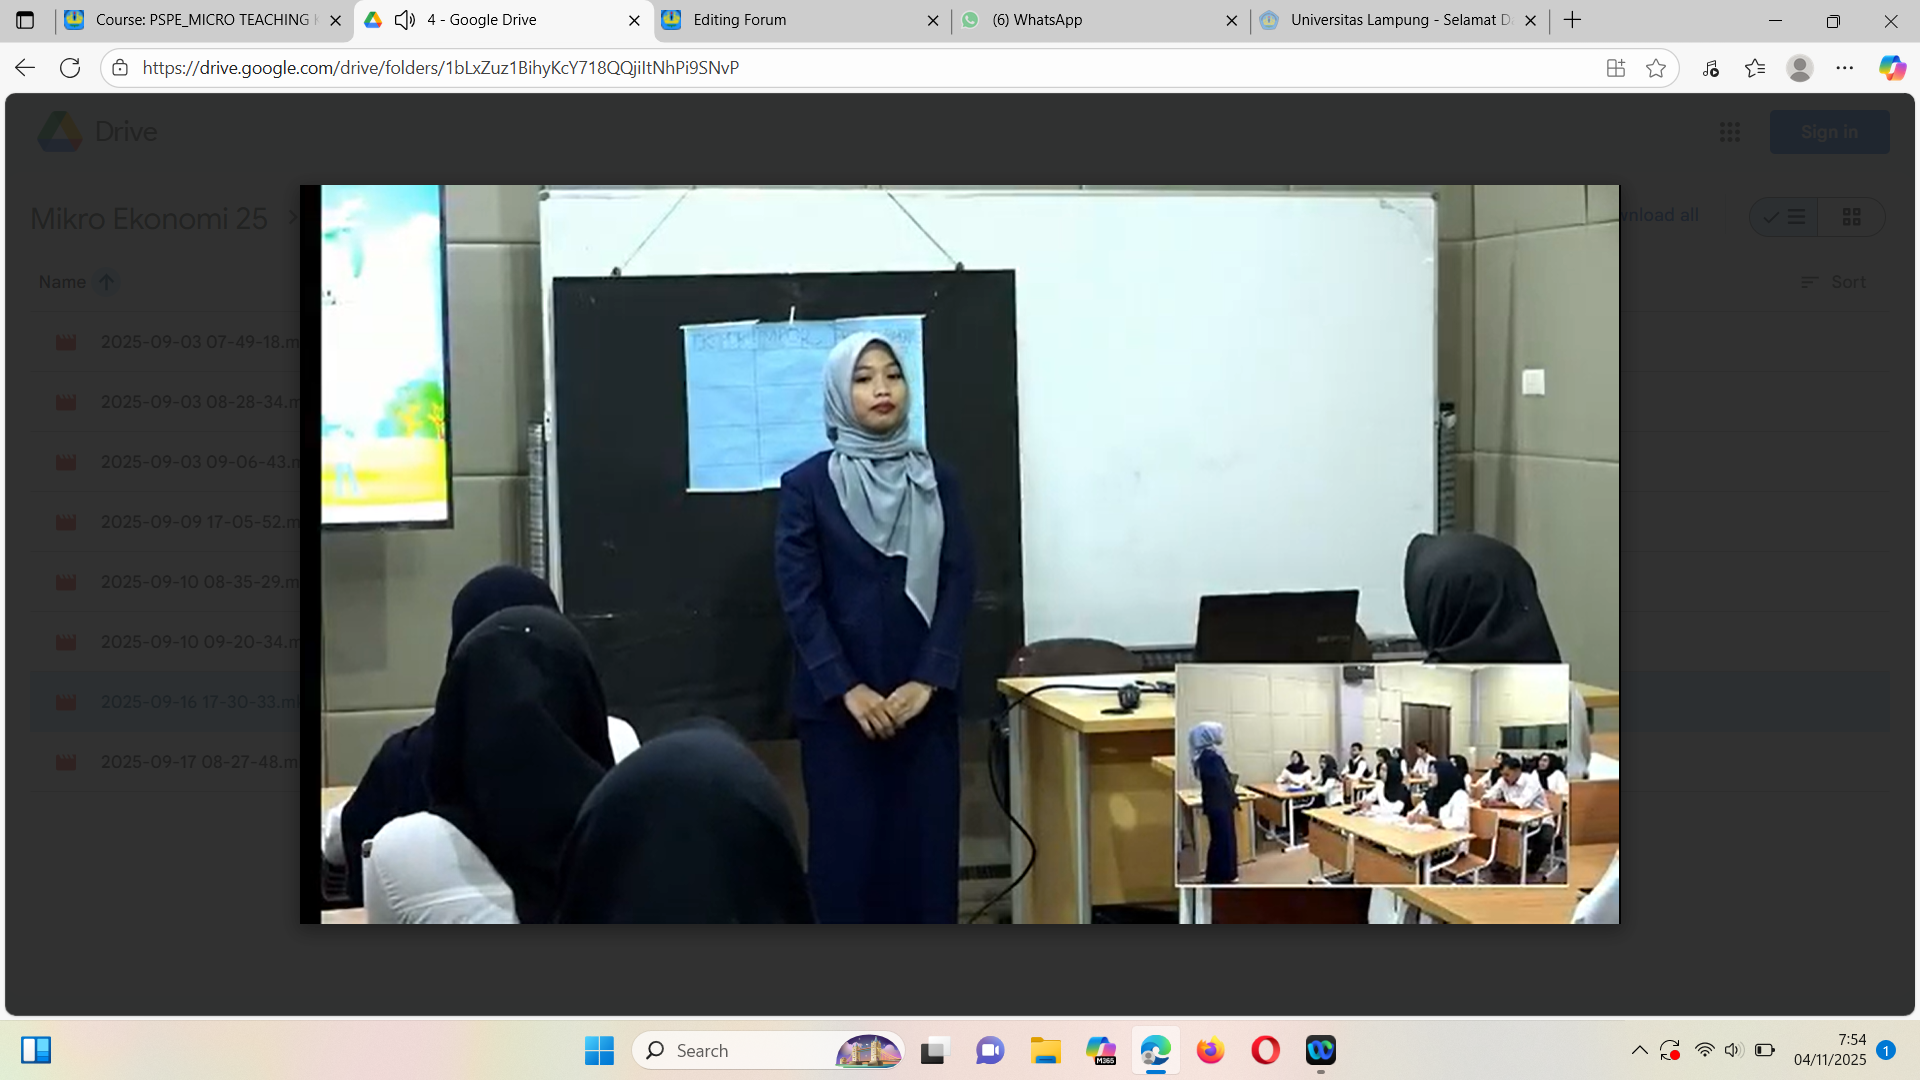Add page to favorites star icon
The image size is (1920, 1080).
(1656, 68)
